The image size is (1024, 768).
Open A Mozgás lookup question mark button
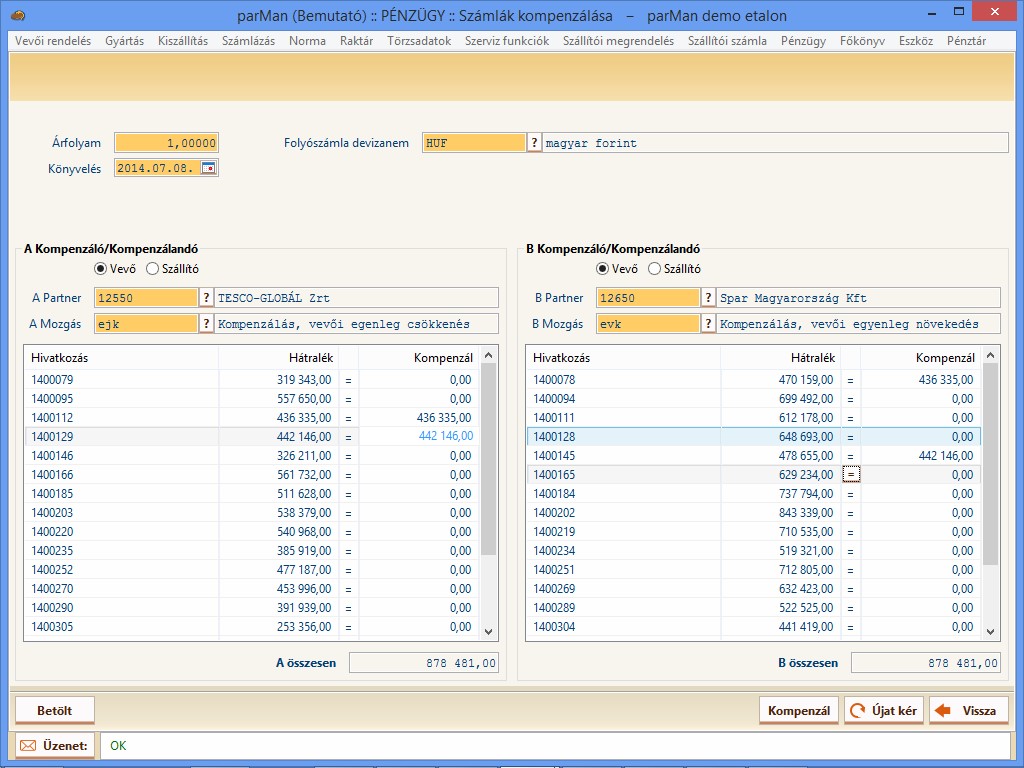(207, 324)
